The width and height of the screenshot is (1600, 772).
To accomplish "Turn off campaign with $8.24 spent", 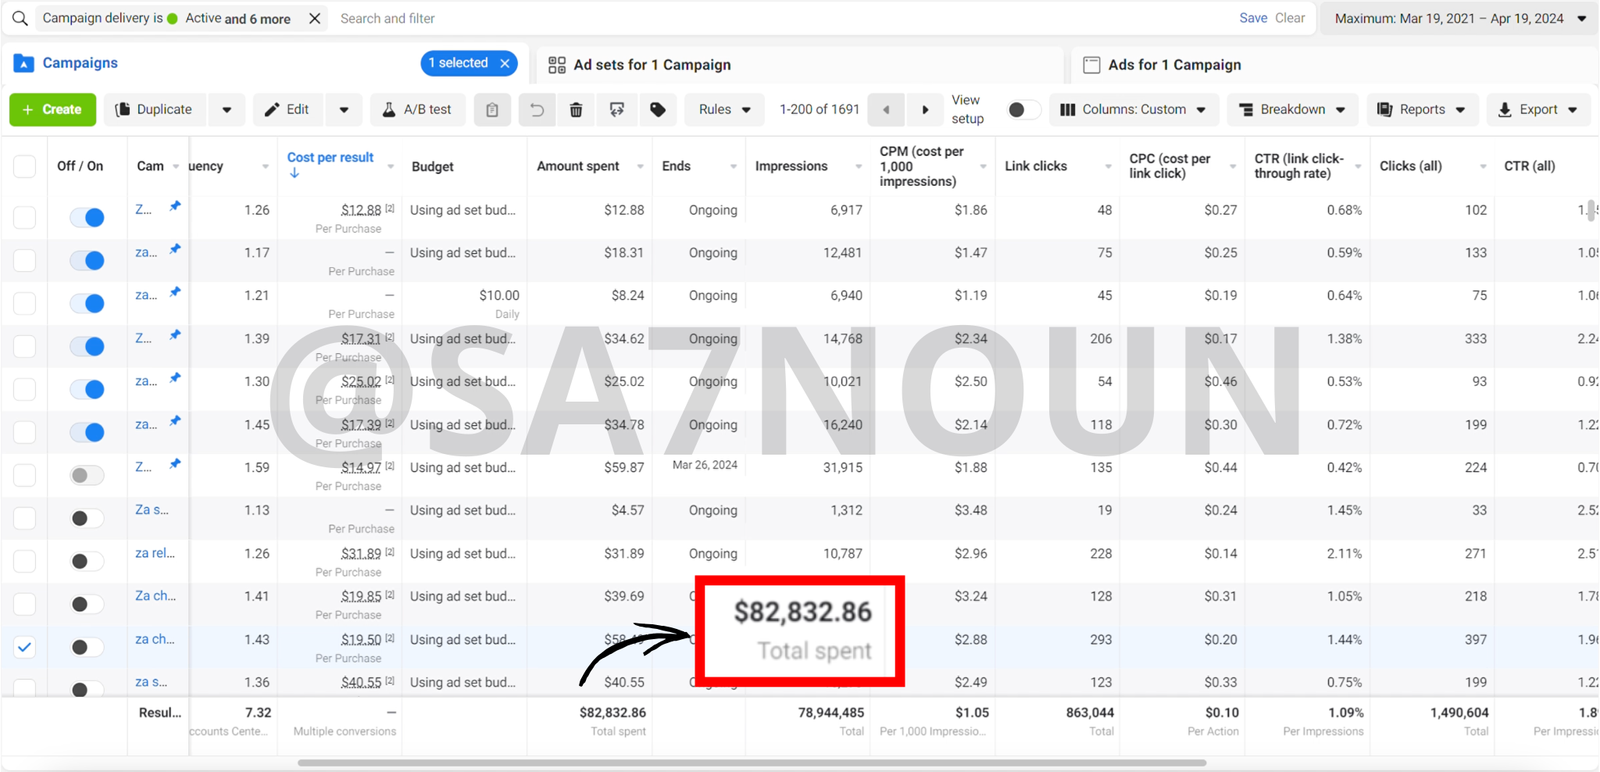I will coord(87,303).
